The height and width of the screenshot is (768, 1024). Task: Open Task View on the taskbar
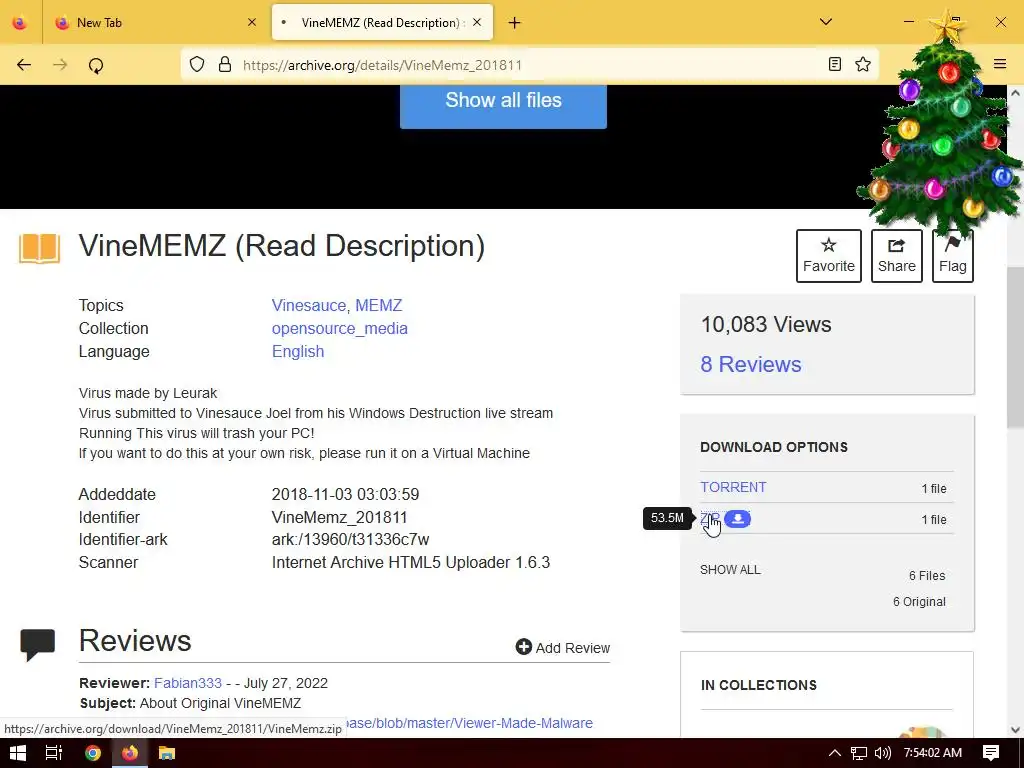pyautogui.click(x=54, y=753)
